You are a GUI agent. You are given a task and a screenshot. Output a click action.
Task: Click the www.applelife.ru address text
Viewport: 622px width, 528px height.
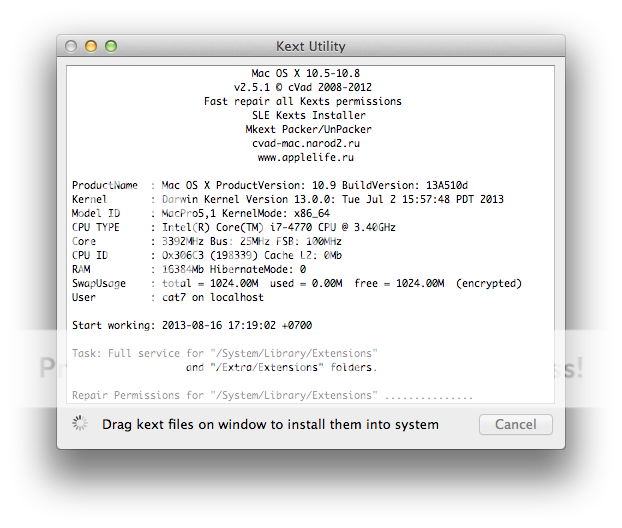(304, 157)
